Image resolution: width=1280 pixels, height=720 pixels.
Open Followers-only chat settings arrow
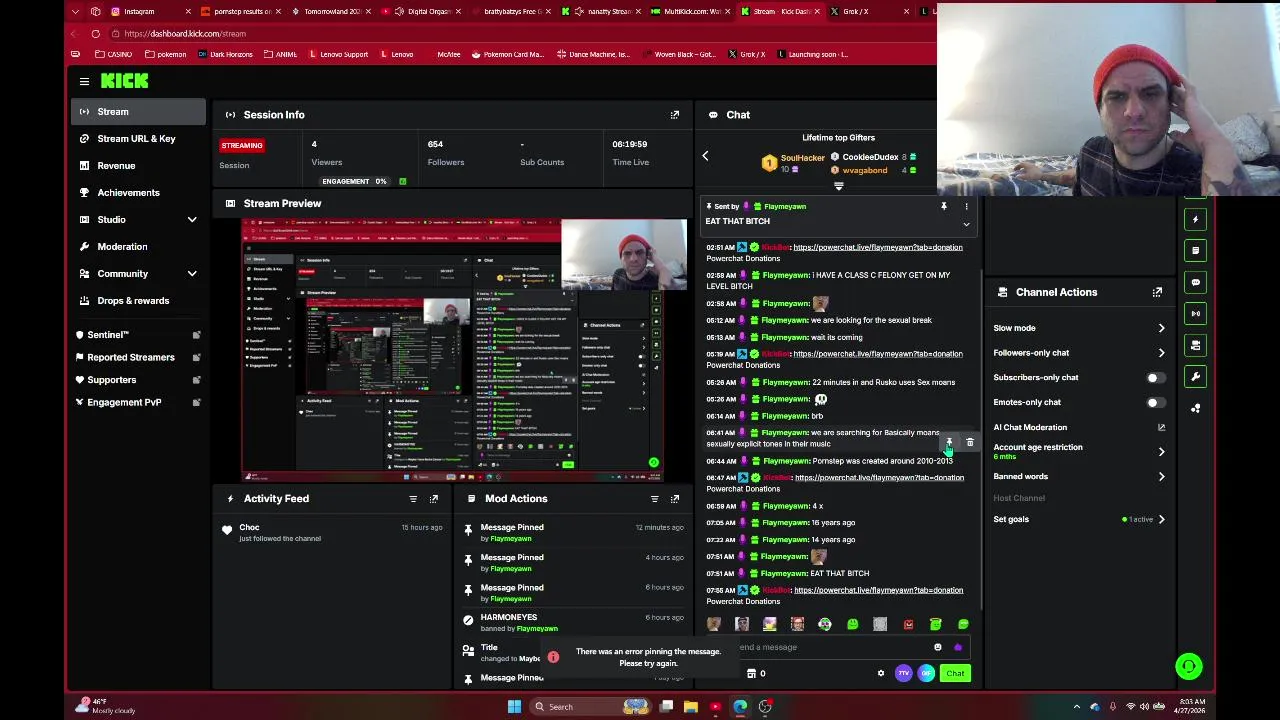[x=1161, y=353]
